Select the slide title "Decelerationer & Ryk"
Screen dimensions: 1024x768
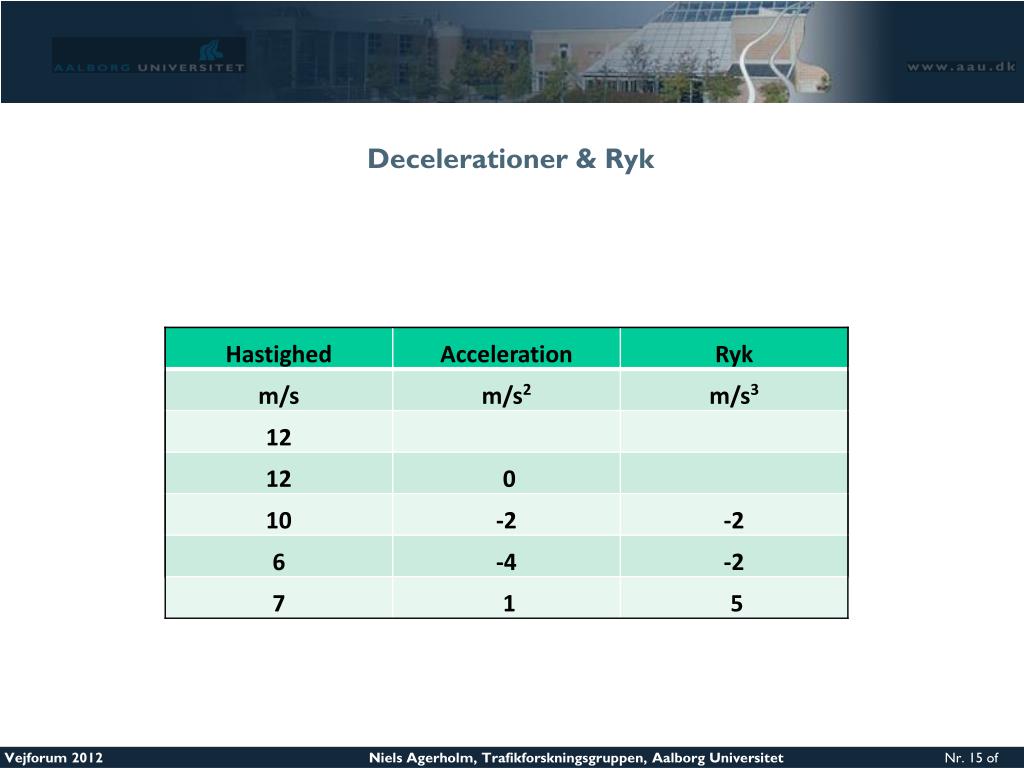tap(511, 159)
